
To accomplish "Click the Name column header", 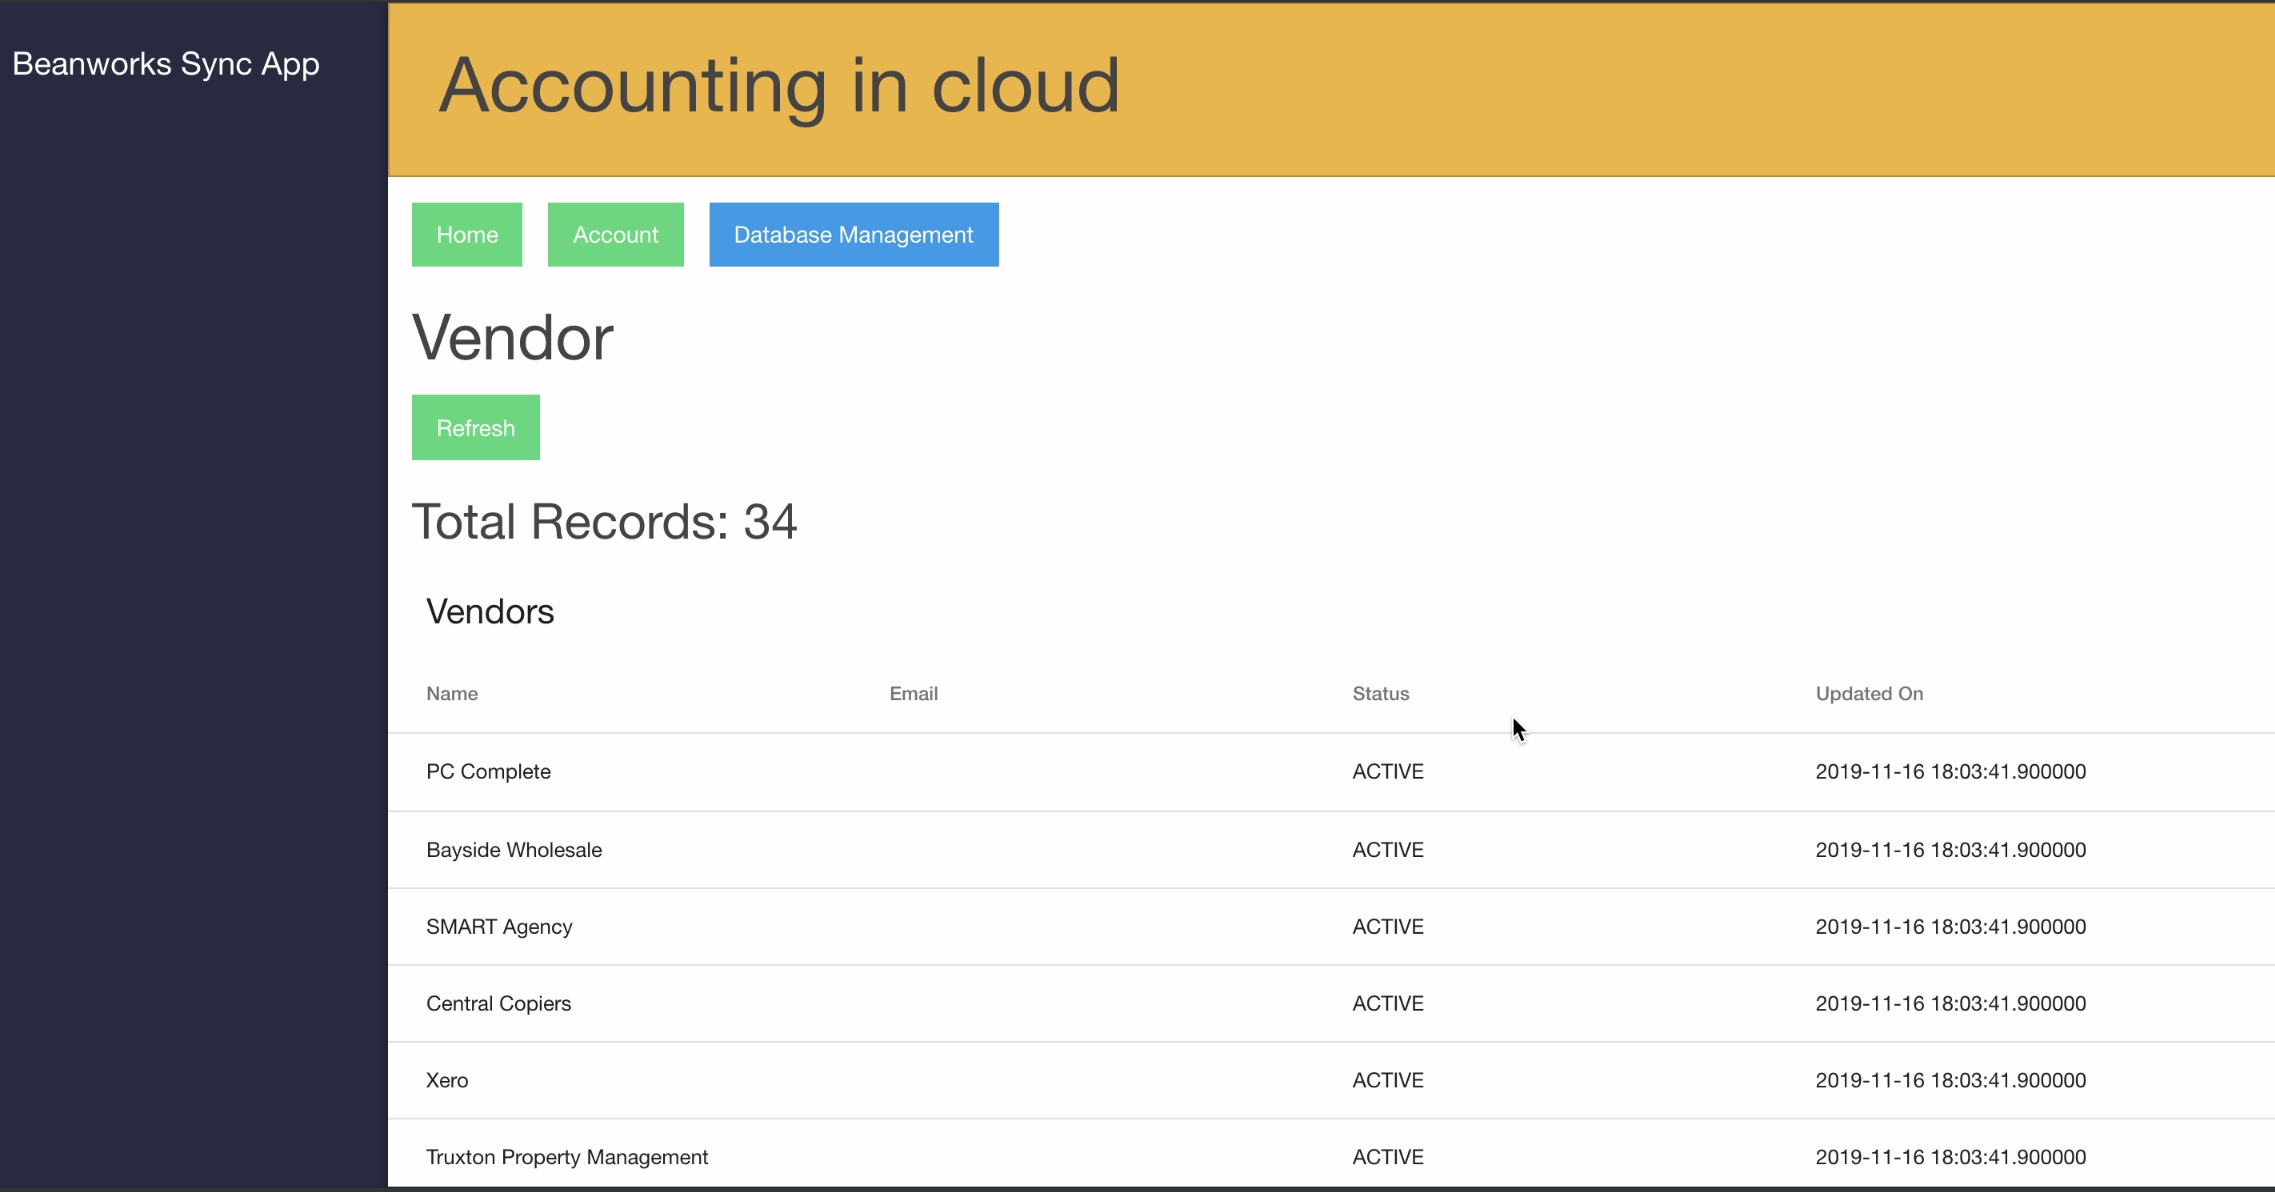I will point(452,693).
